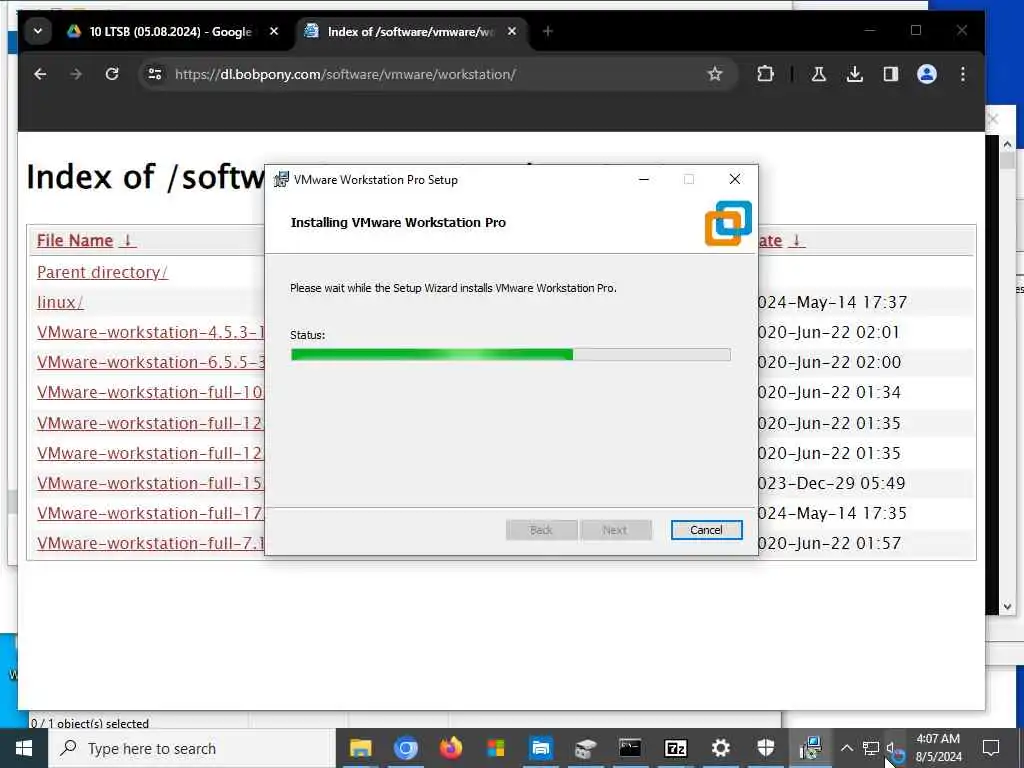Select the 2023-Dec-29 05:49 date text

[x=833, y=483]
